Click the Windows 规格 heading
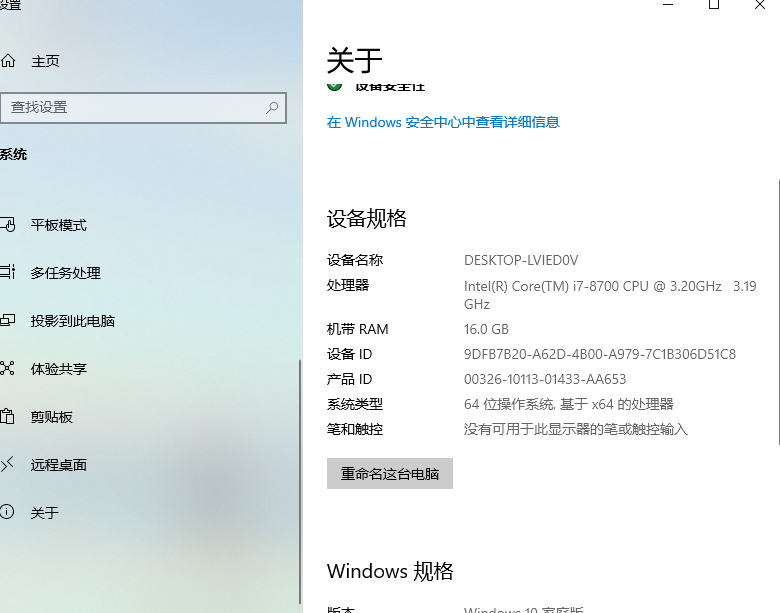 tap(390, 571)
